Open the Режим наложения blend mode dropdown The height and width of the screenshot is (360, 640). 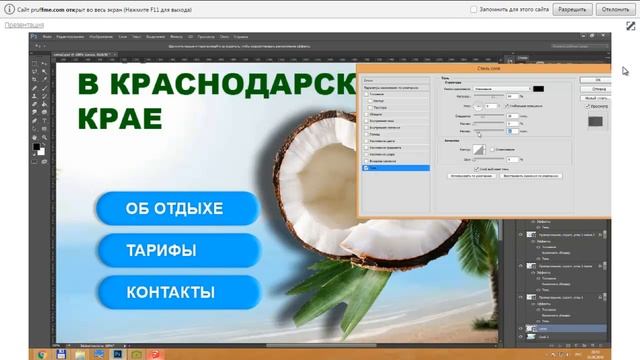[502, 89]
